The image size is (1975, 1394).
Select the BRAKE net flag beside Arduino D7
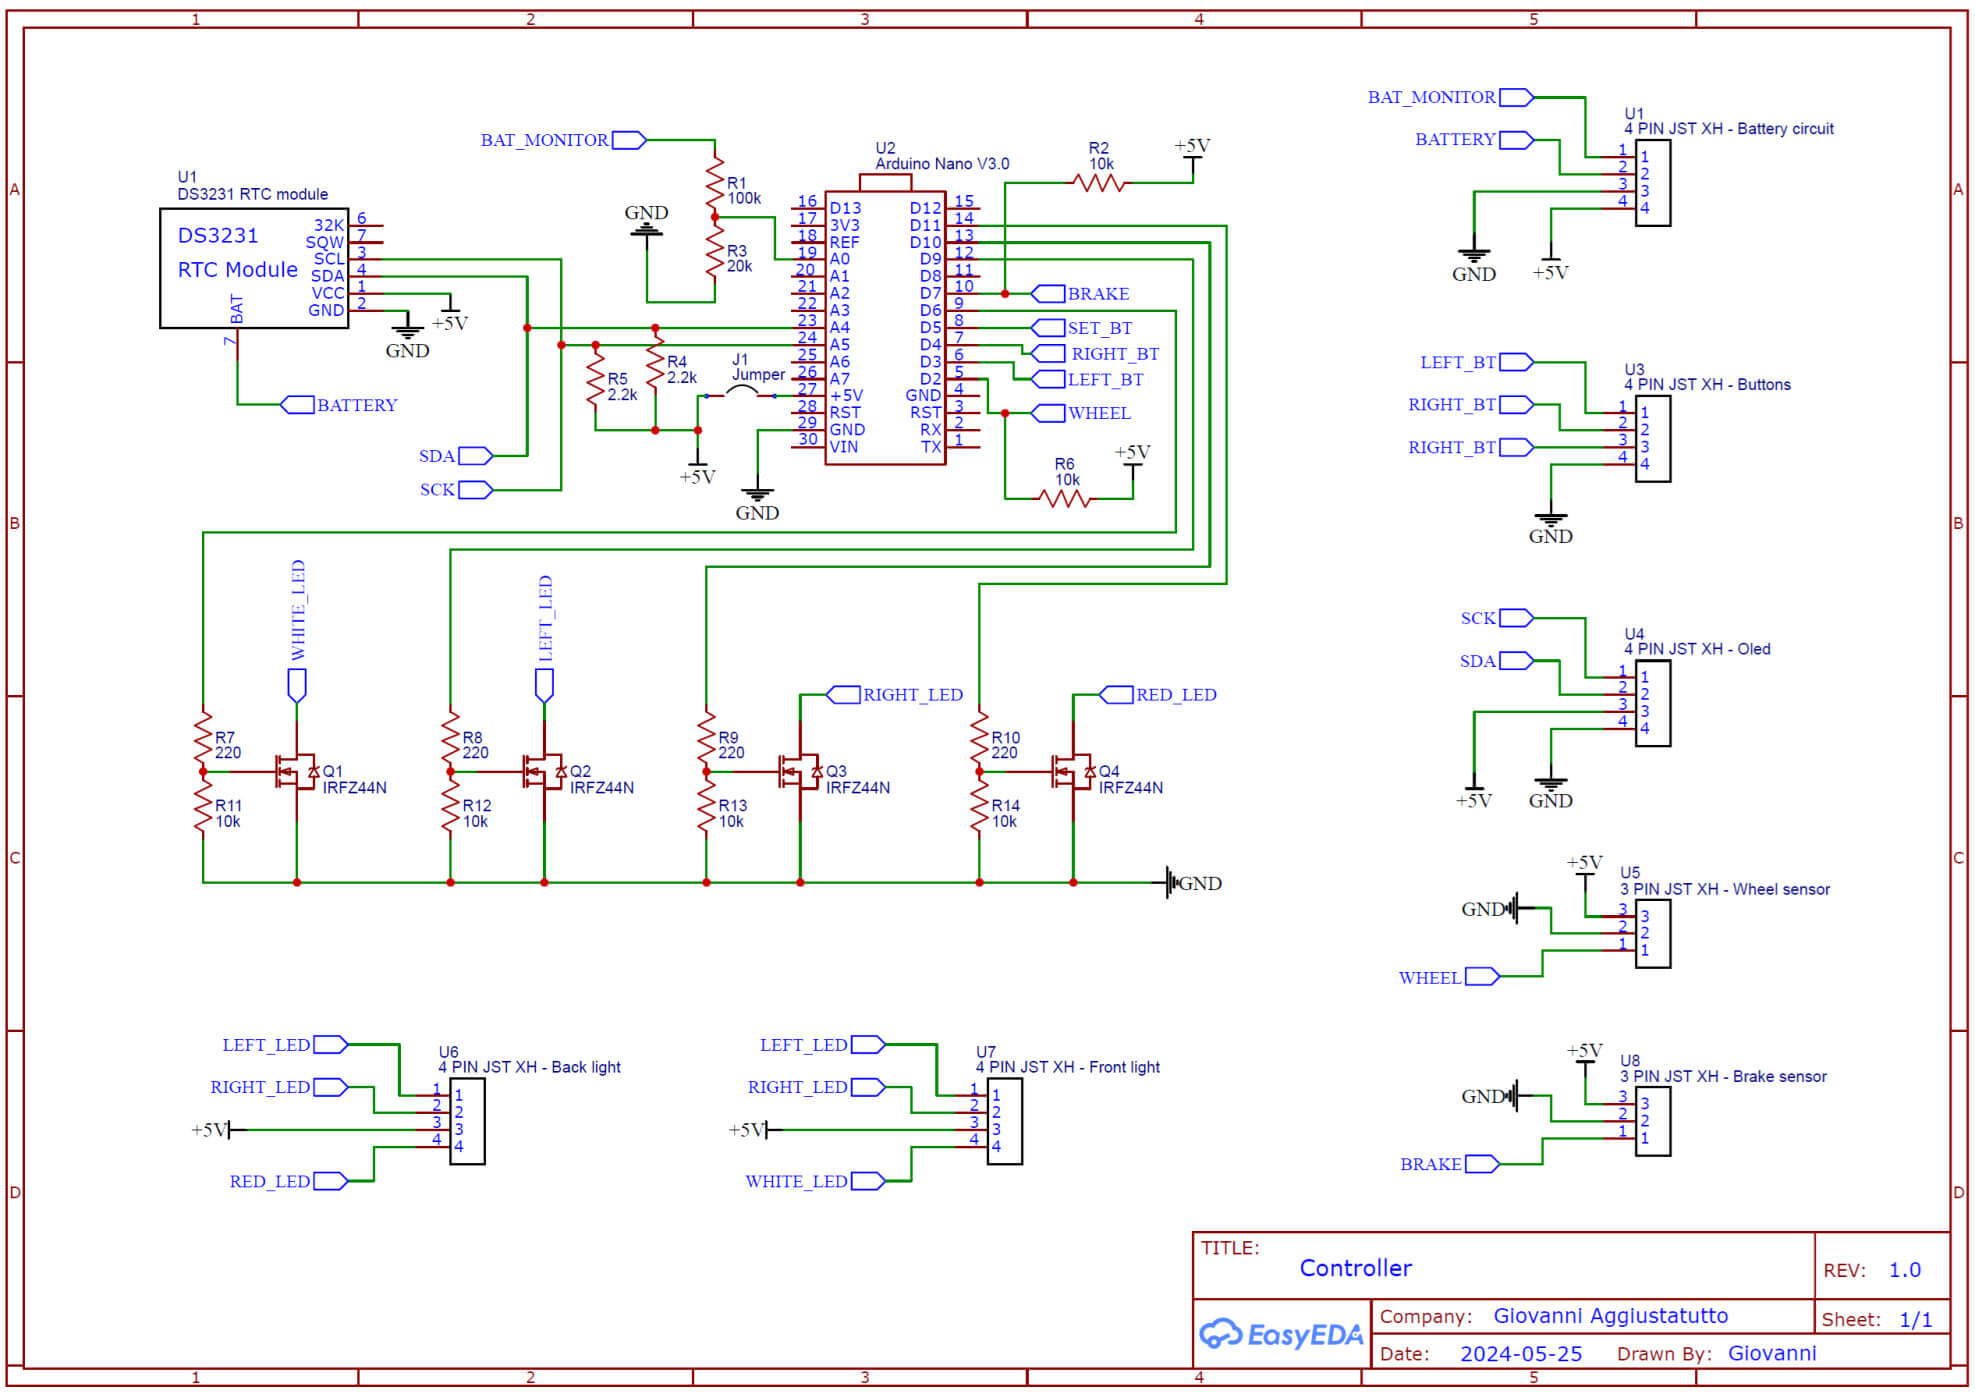[1080, 293]
